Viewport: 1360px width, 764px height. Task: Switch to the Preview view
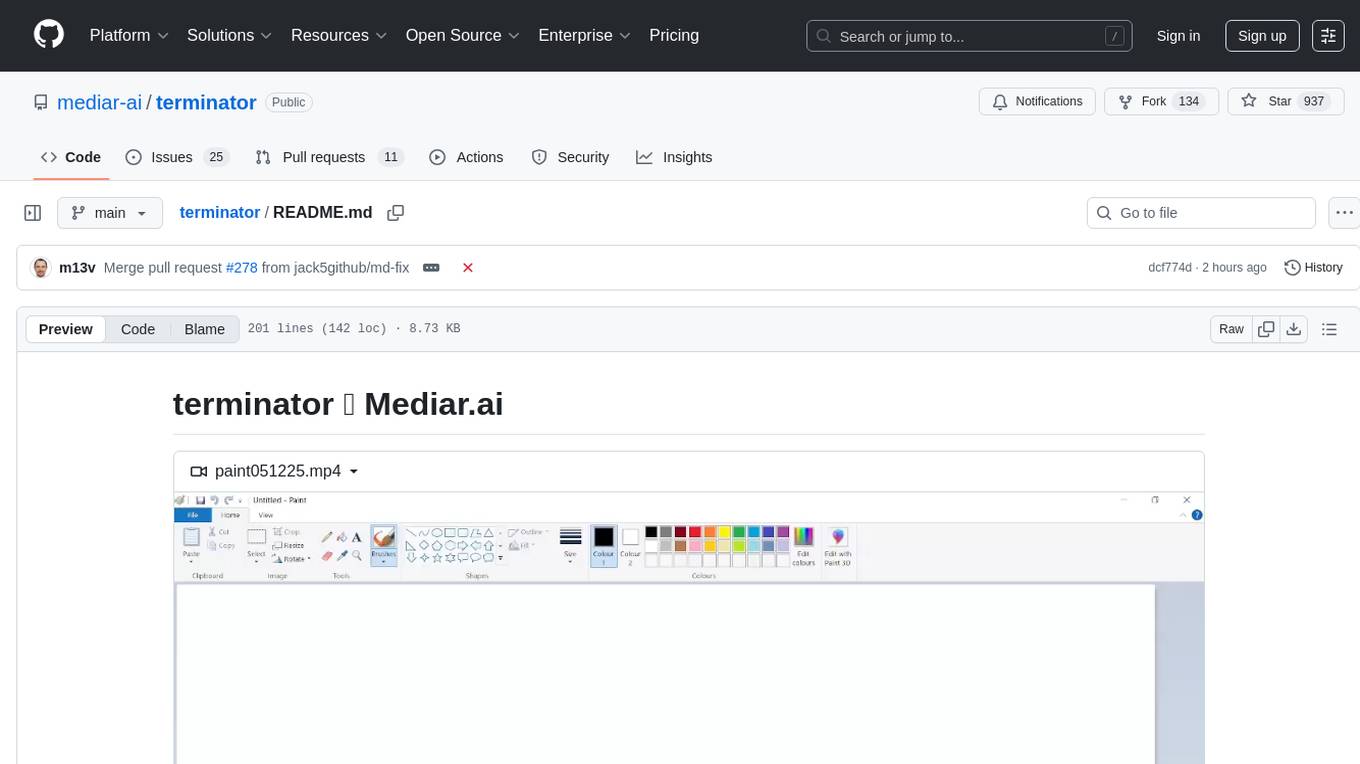click(66, 329)
